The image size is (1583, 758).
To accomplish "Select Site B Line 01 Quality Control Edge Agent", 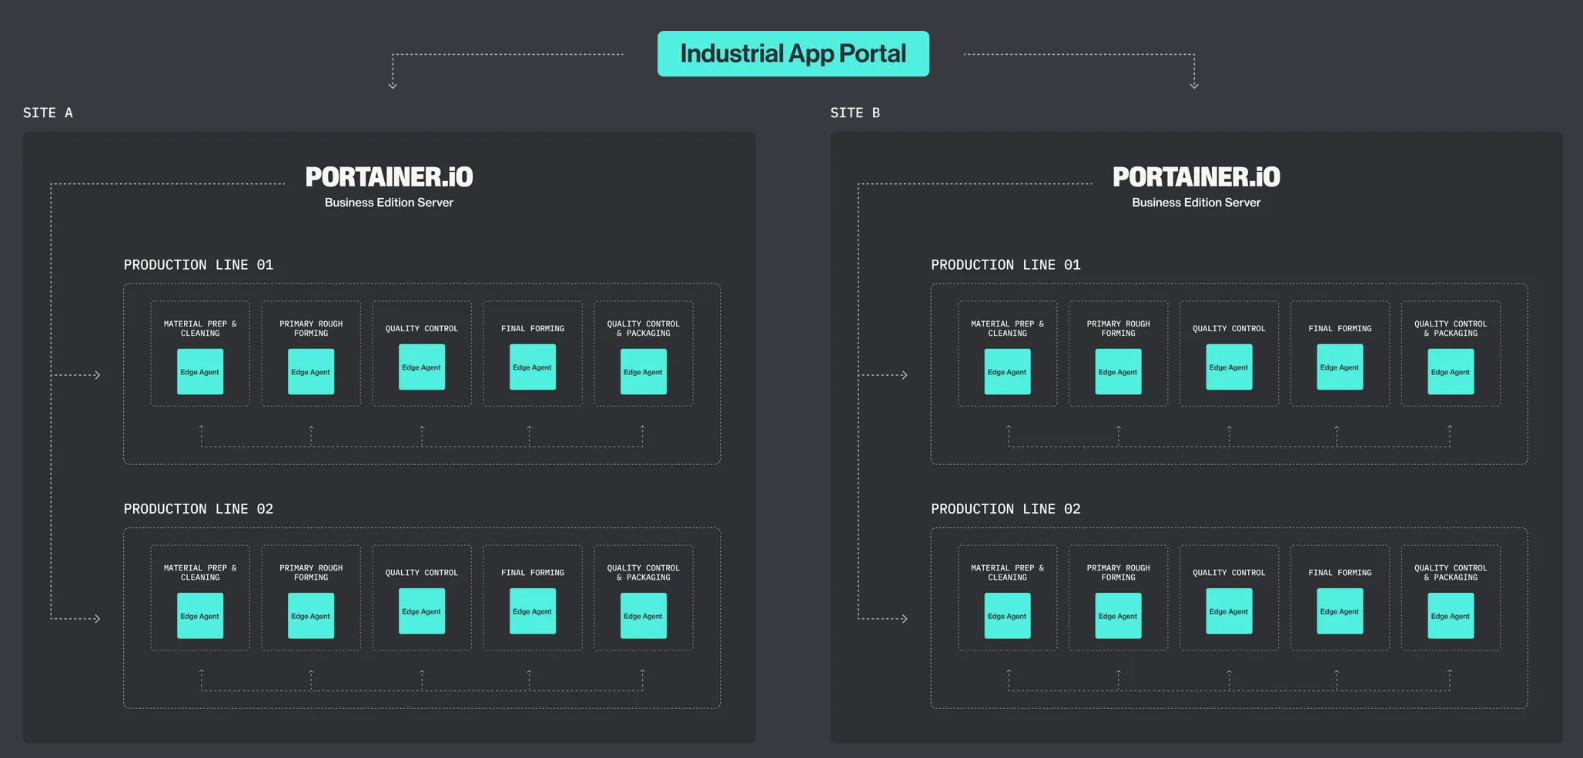I will [x=1229, y=367].
